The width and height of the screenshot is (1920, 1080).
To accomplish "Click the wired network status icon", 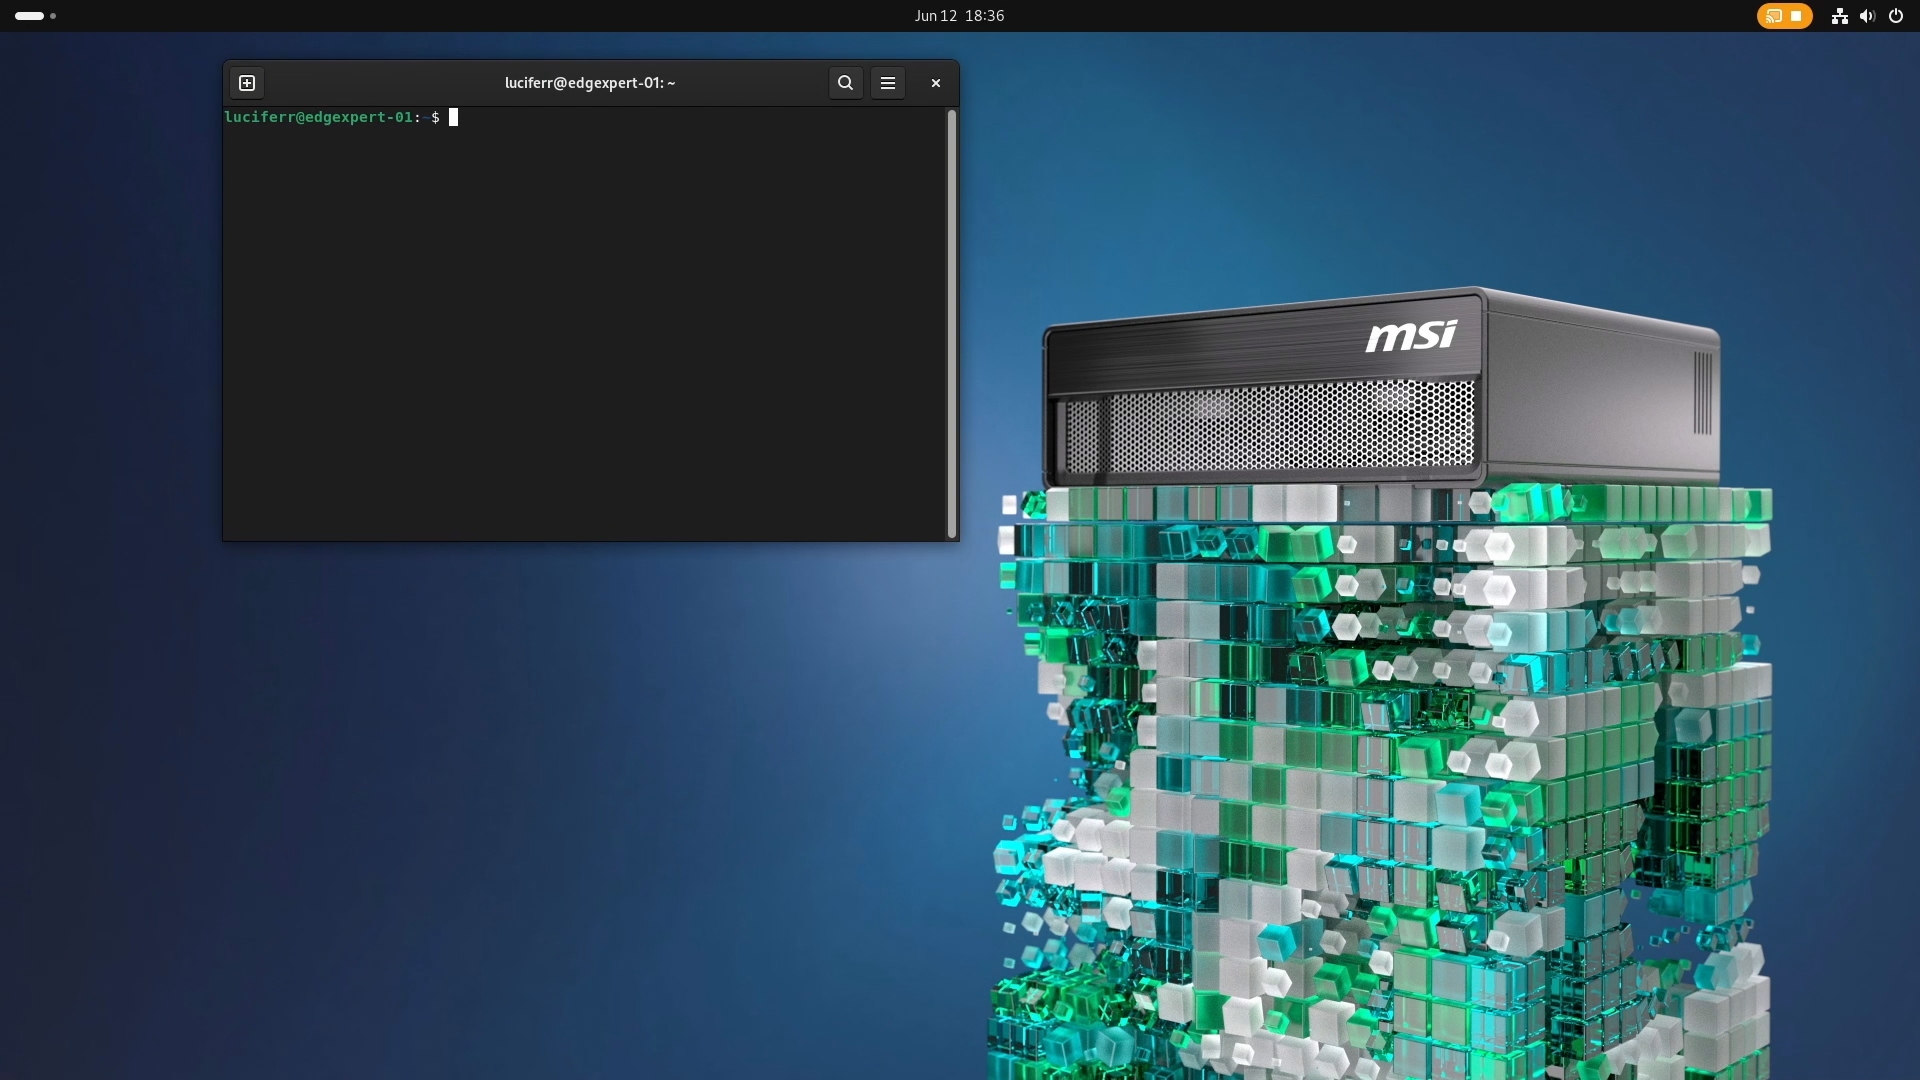I will (1839, 16).
